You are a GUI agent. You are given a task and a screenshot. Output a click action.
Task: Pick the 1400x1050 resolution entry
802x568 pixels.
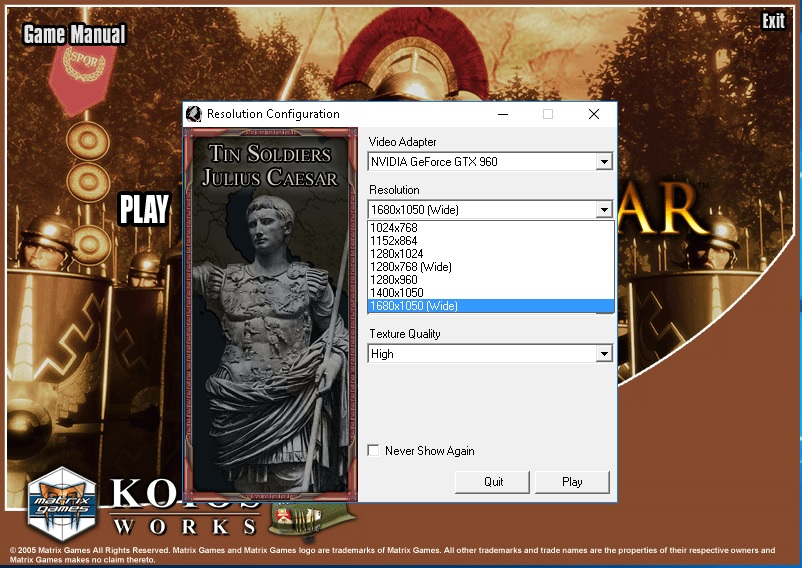click(x=491, y=293)
